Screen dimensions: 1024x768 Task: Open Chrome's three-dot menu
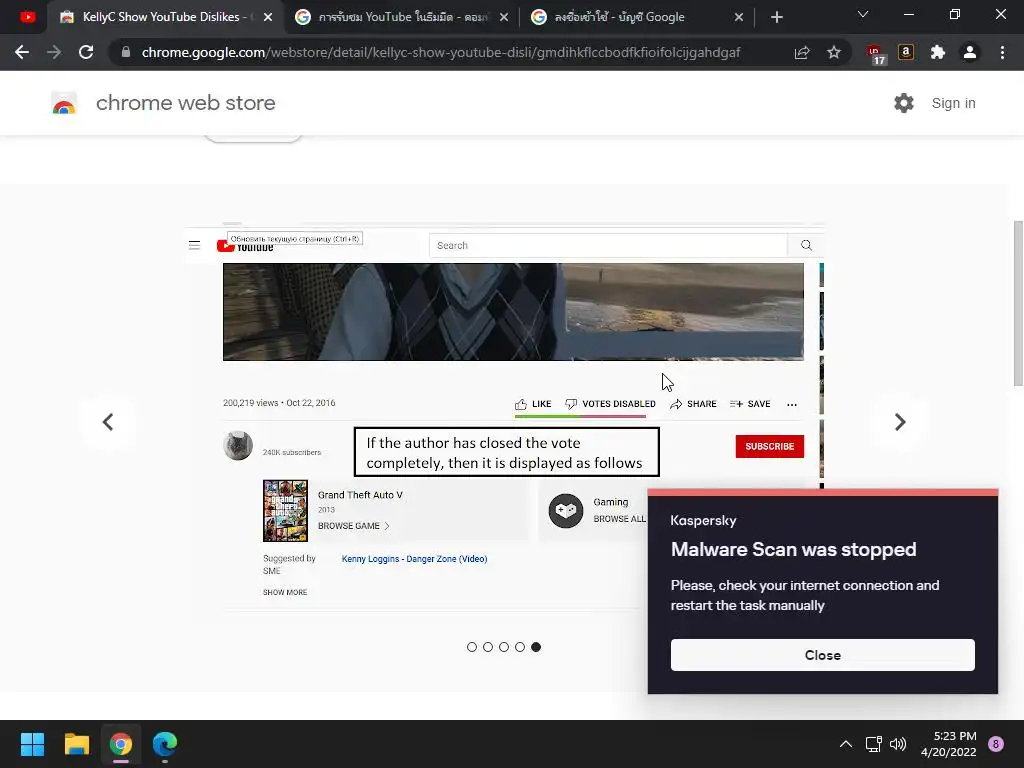tap(1002, 52)
